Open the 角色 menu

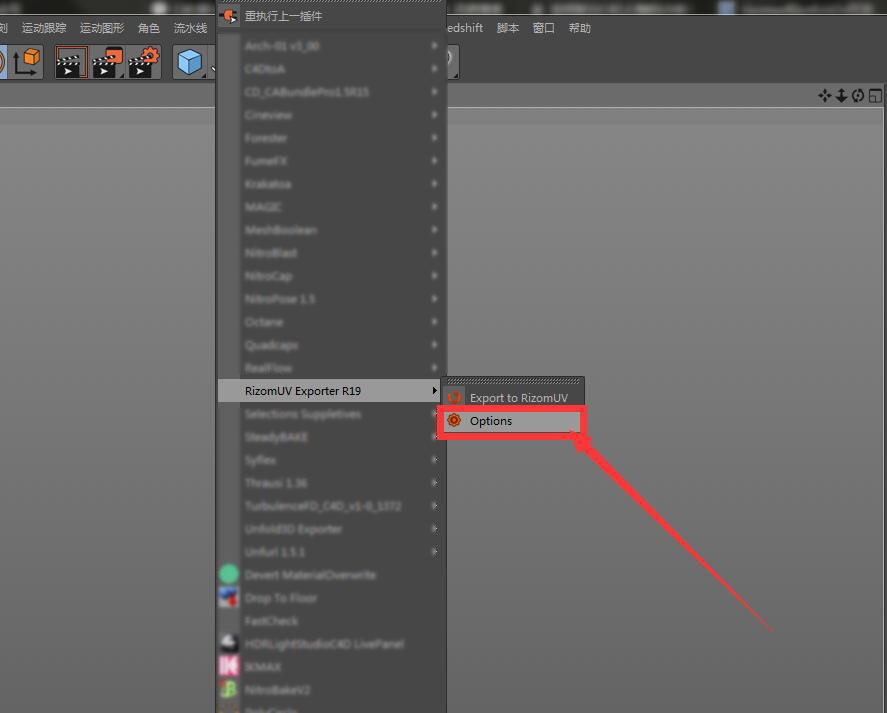pos(149,28)
